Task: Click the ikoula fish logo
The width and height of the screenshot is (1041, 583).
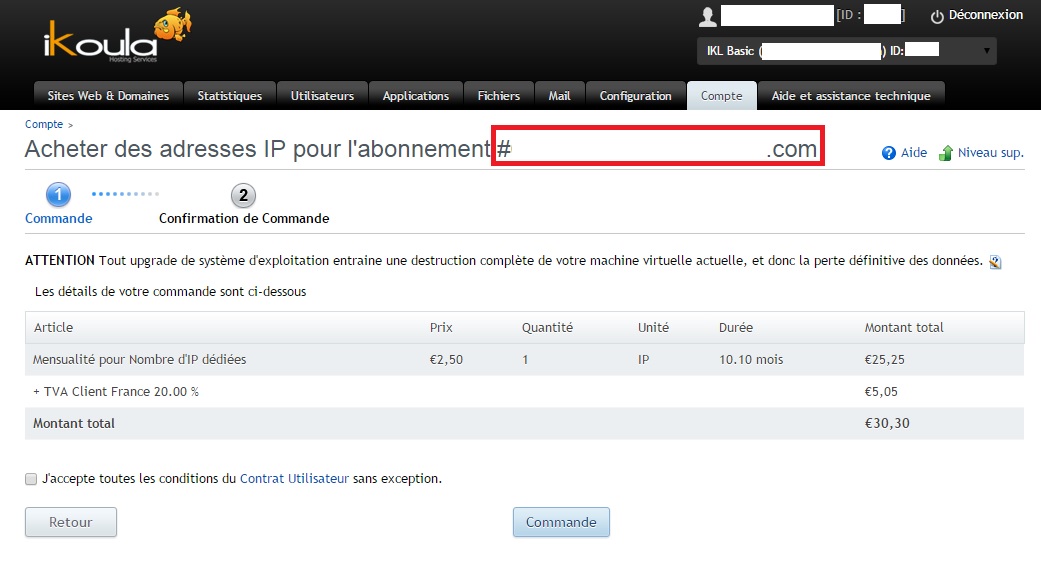Action: [x=115, y=38]
